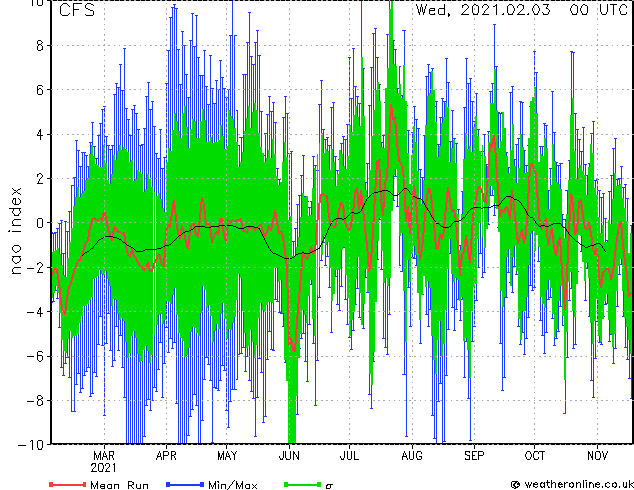Screen dimensions: 634x490
Task: Click the OCT month label
Action: point(535,456)
